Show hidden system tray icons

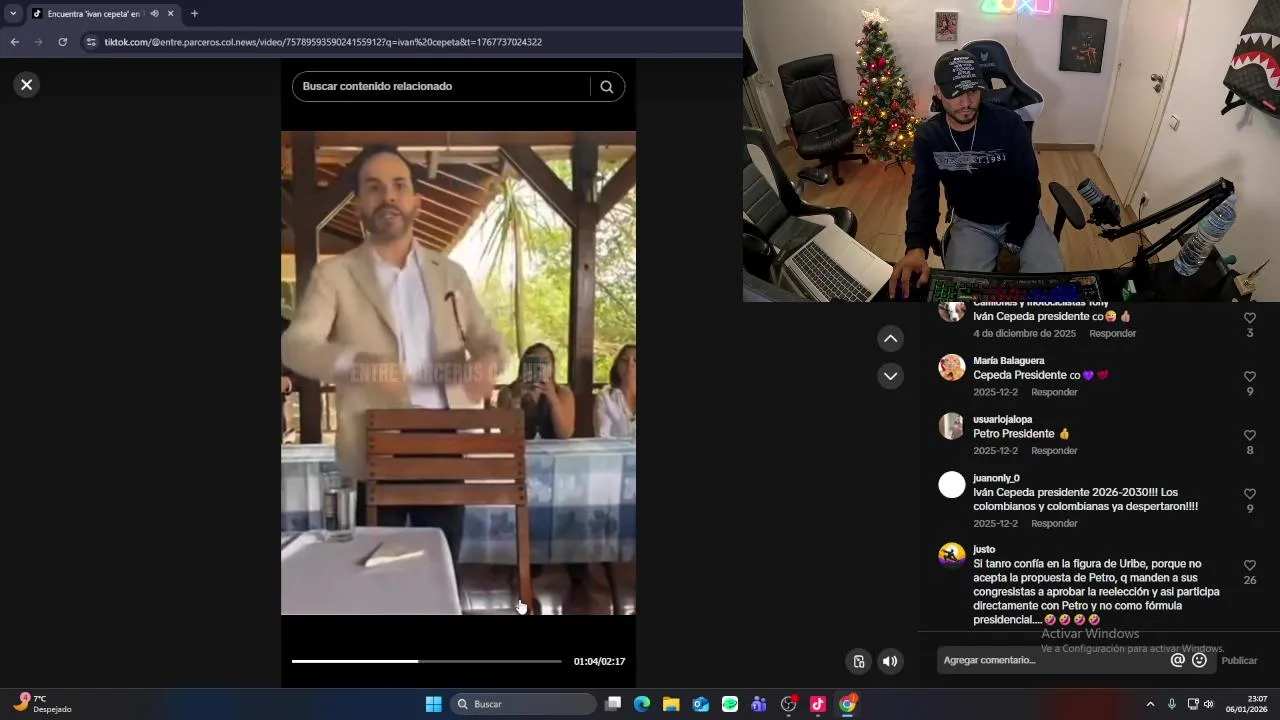point(1150,704)
